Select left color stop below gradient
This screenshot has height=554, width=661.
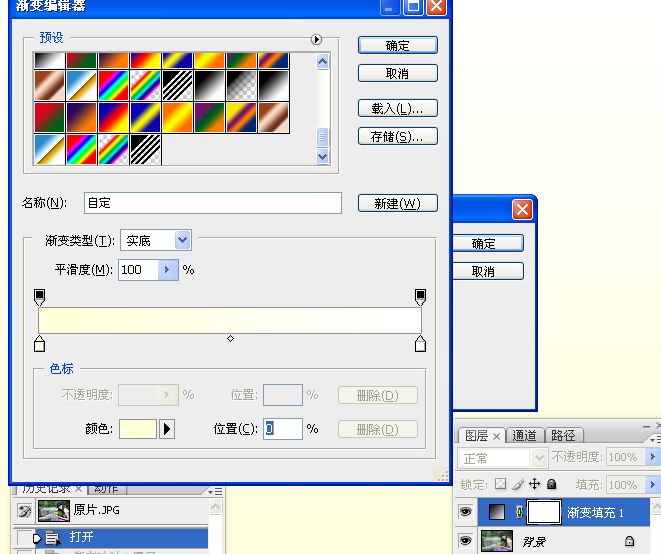39,344
